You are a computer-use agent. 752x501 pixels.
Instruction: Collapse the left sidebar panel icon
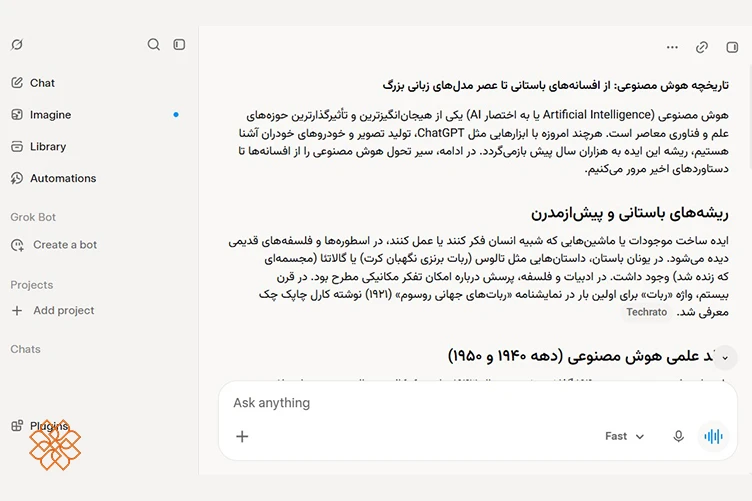179,45
